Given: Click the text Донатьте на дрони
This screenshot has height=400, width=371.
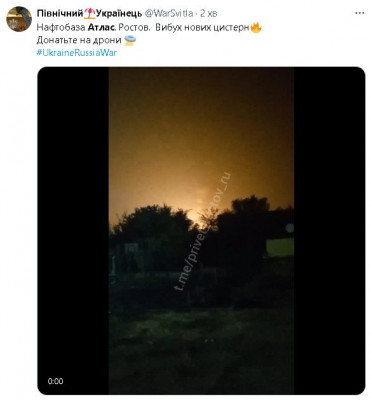Looking at the screenshot, I should pos(79,40).
